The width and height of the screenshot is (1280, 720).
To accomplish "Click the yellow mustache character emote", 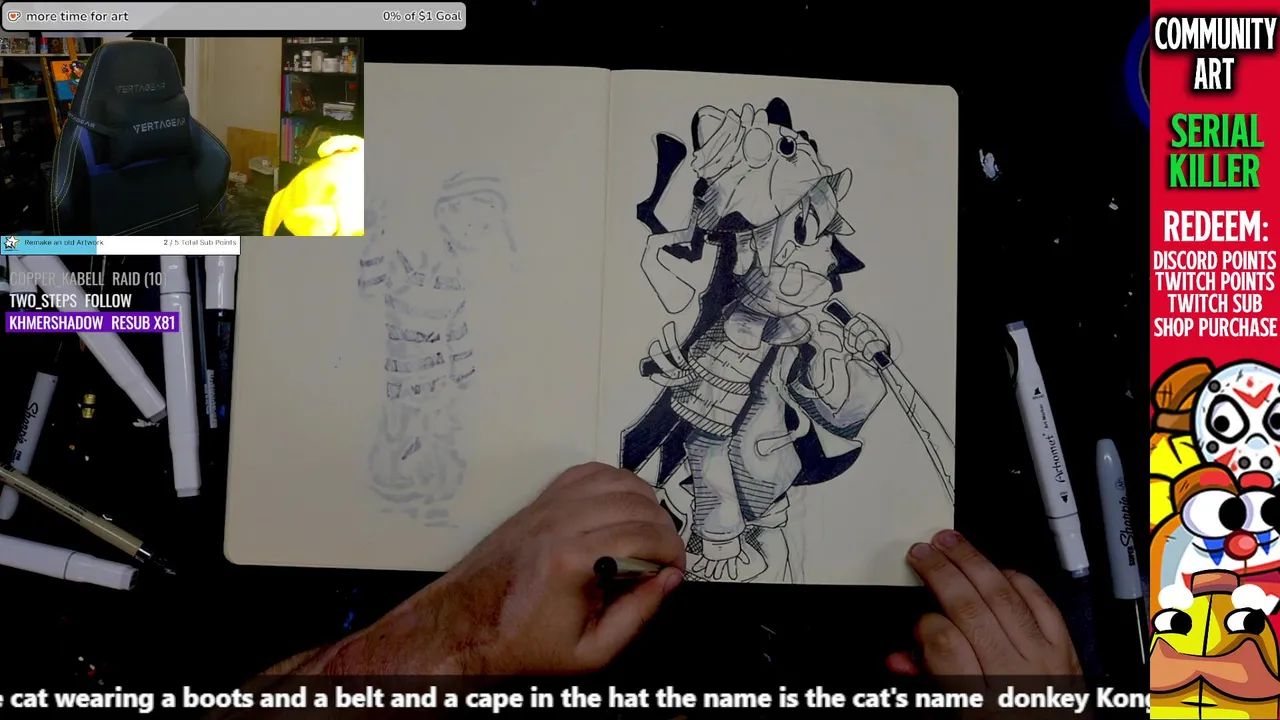I will [x=1214, y=648].
